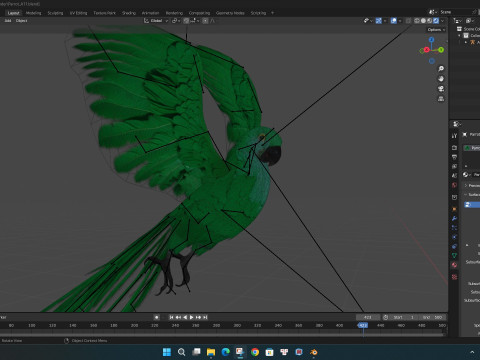
Task: Open the Tool properties tab
Action: coord(454,136)
